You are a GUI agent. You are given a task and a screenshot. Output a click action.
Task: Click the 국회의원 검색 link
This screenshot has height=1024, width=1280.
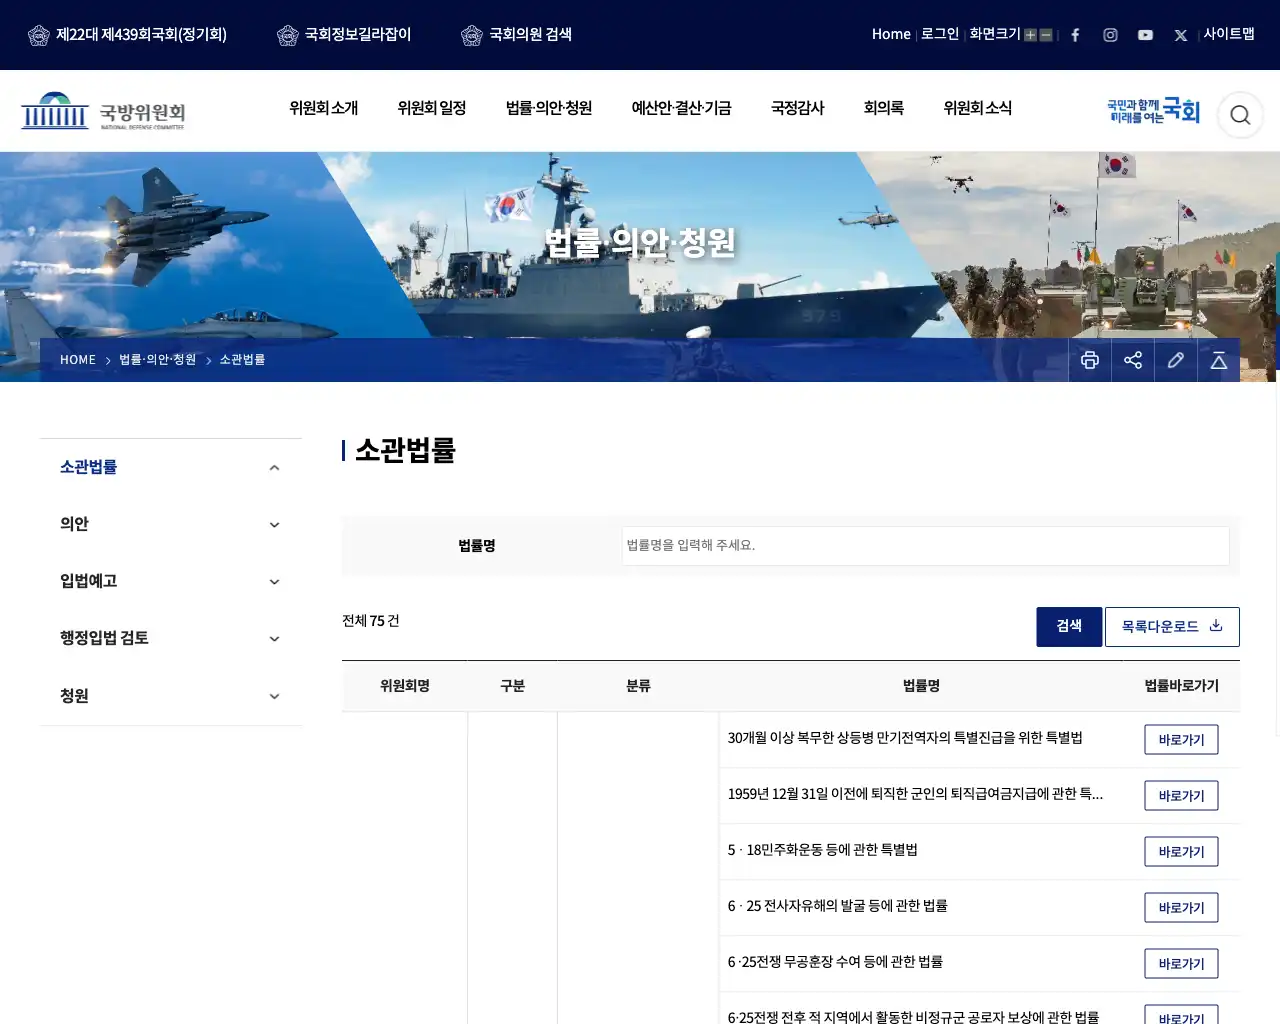[530, 35]
